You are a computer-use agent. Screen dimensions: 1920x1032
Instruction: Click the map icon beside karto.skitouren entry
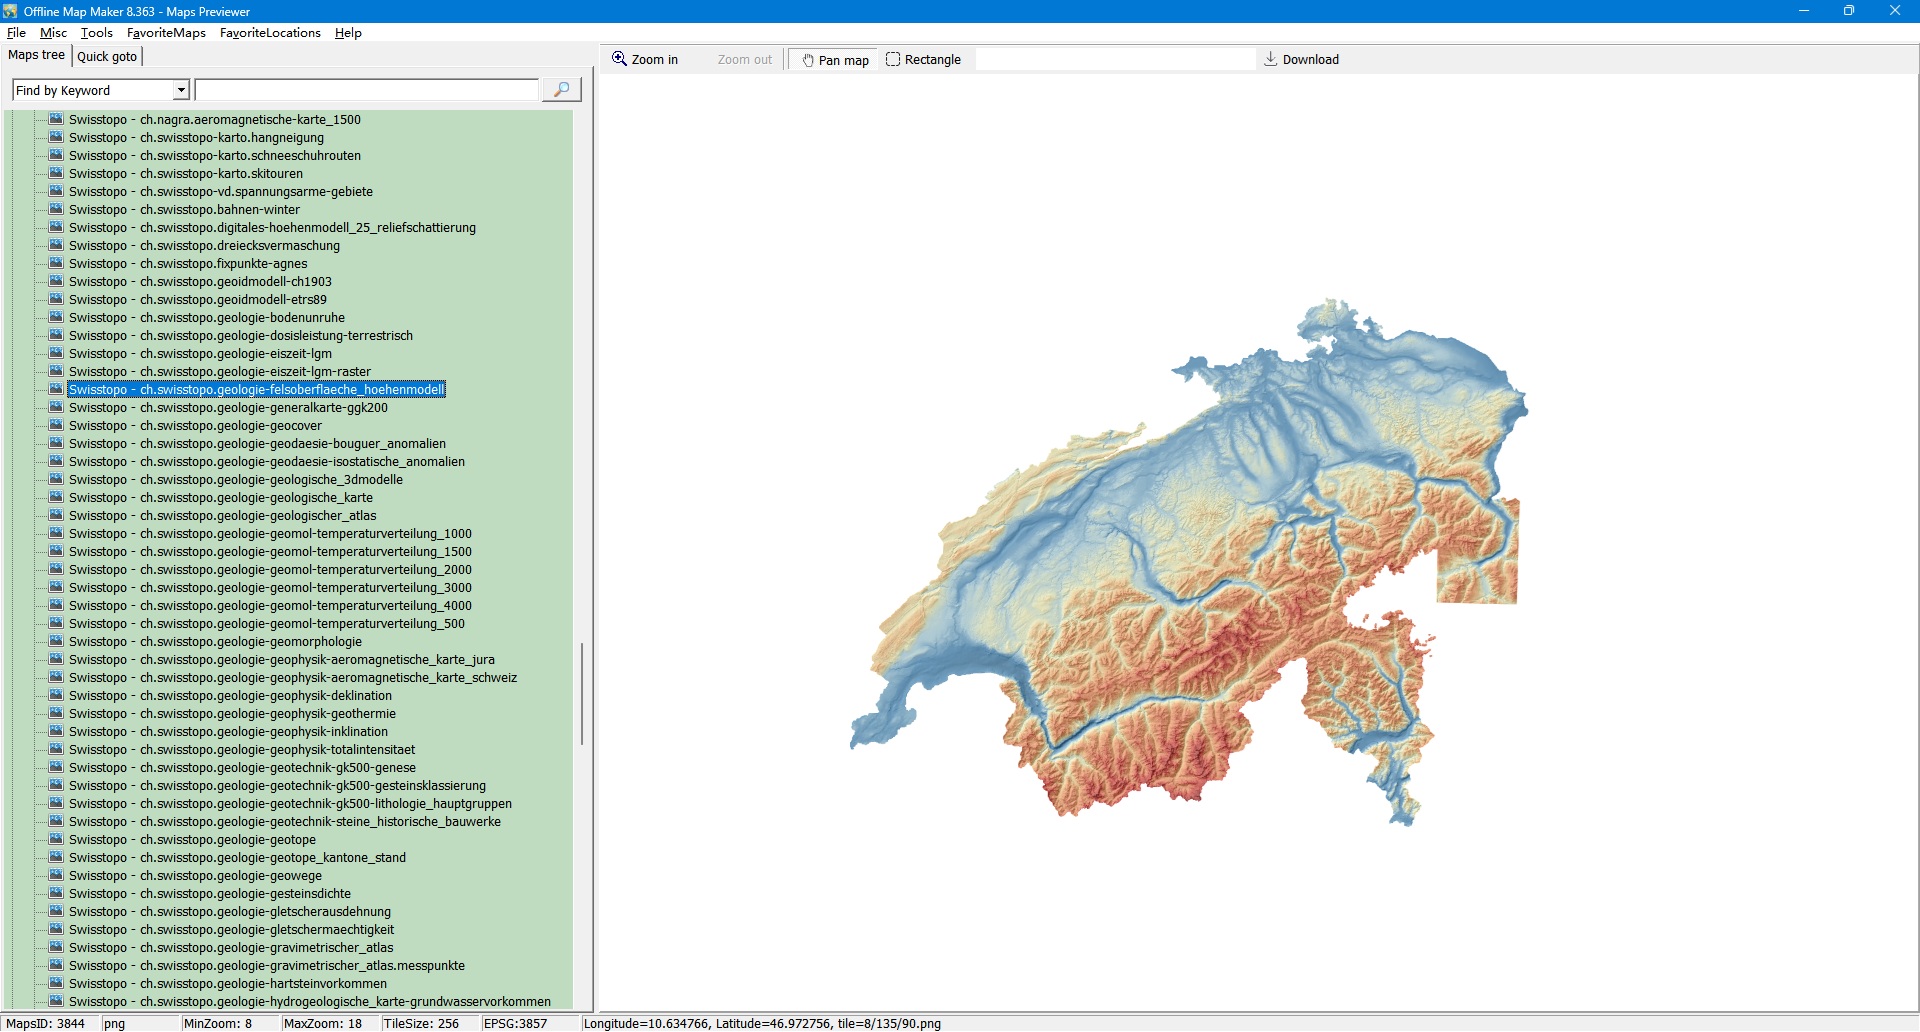[x=56, y=173]
